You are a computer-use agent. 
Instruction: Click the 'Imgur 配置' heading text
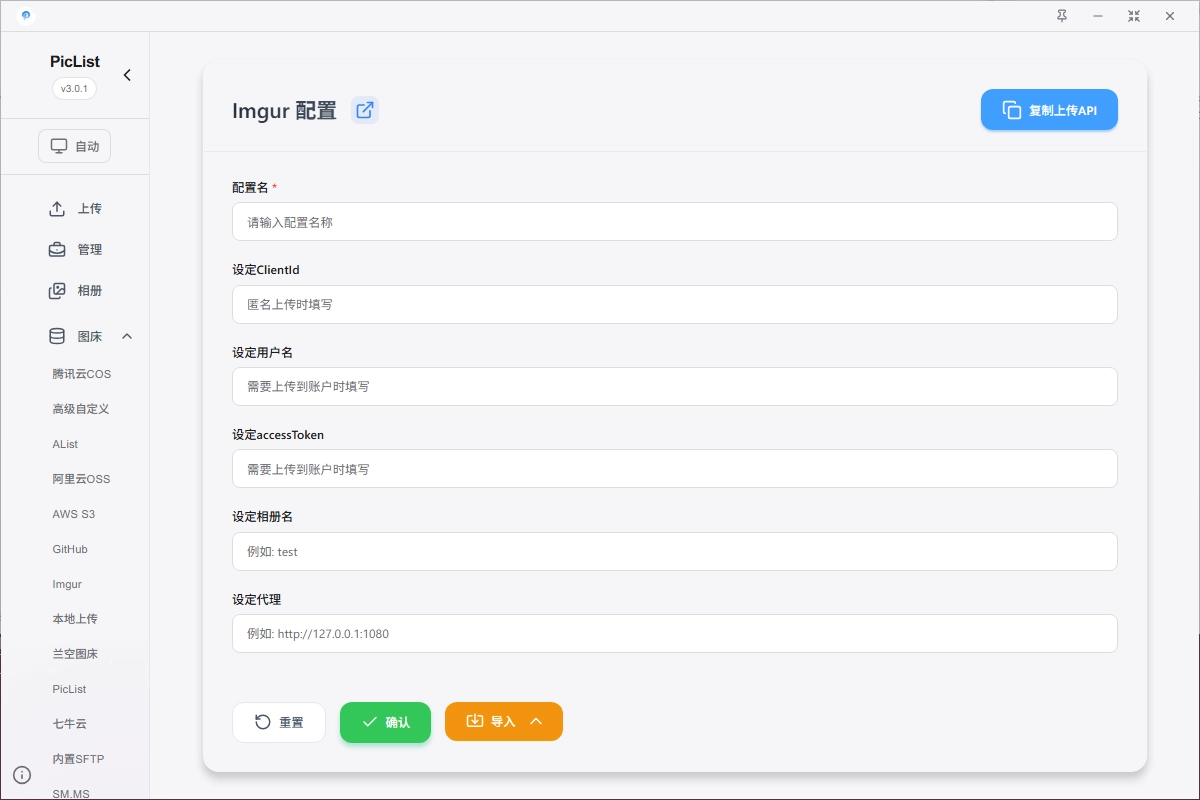(x=284, y=110)
